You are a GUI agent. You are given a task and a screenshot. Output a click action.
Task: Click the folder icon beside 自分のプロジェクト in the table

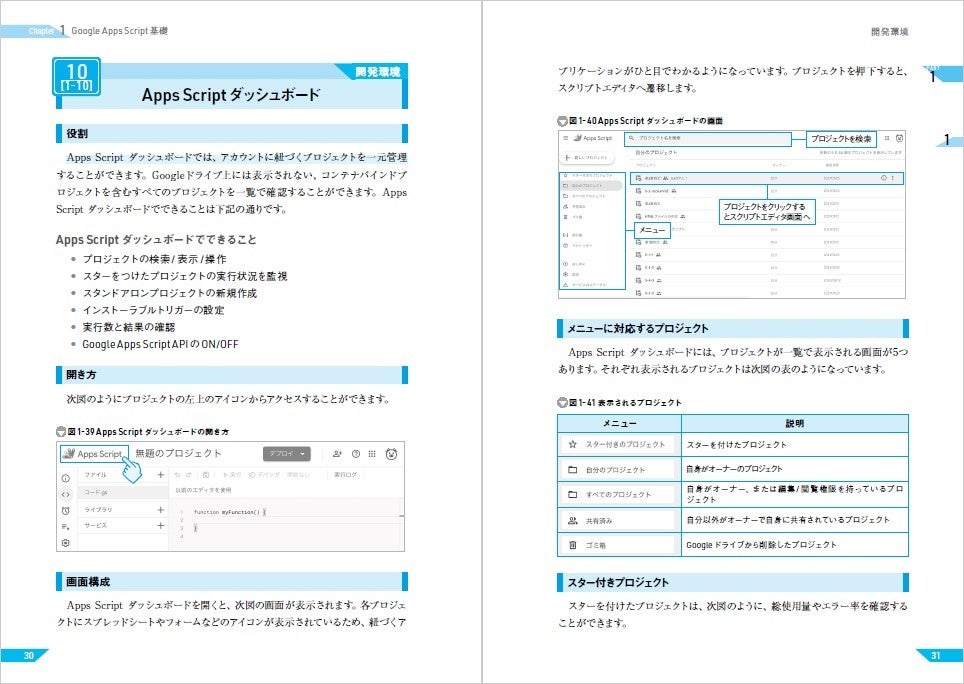572,470
